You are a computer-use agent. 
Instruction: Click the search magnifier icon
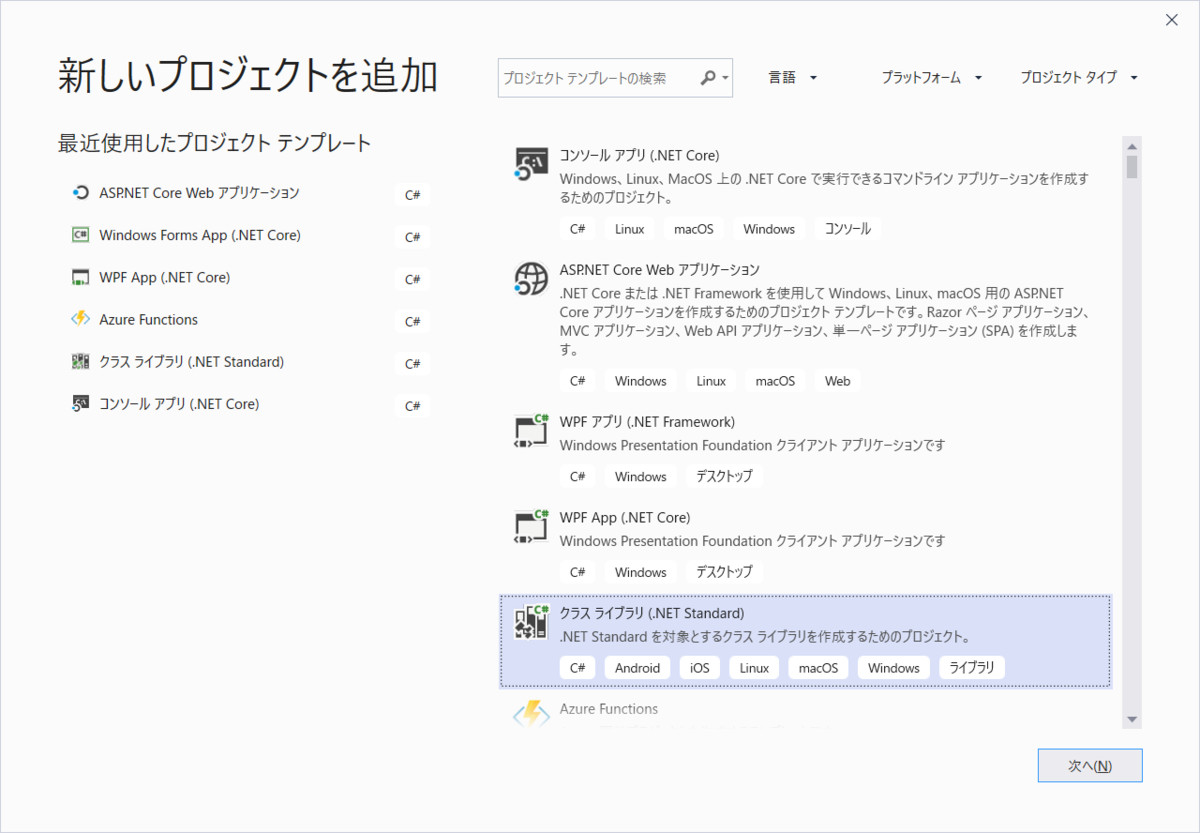click(x=708, y=78)
